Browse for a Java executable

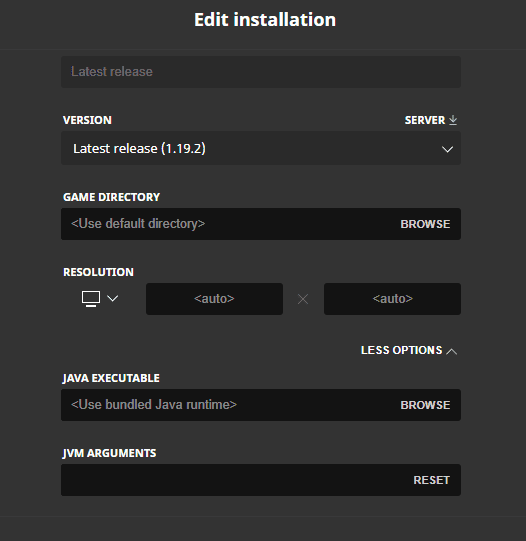(x=425, y=405)
